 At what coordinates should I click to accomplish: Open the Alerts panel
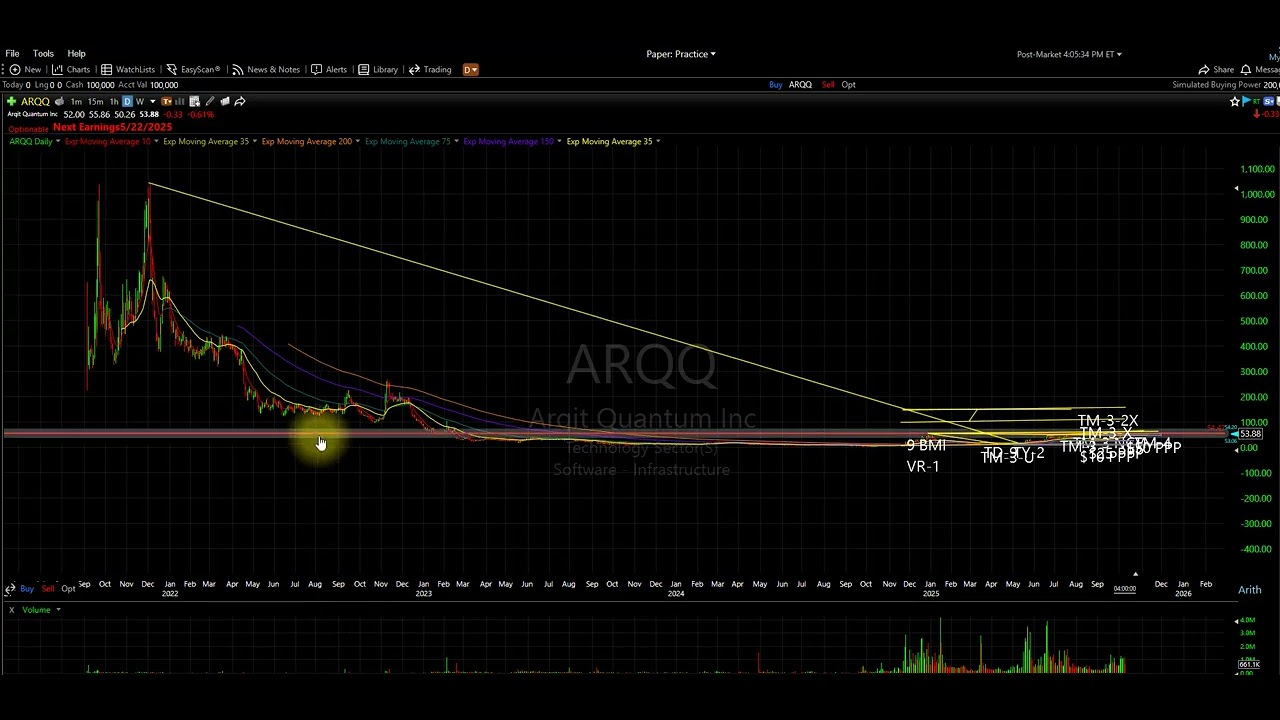[x=329, y=70]
